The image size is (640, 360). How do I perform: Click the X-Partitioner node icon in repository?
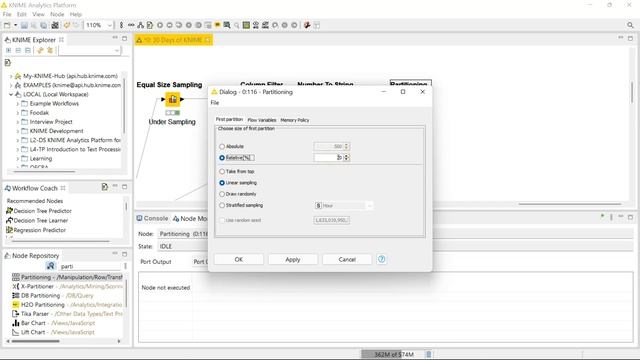[16, 286]
